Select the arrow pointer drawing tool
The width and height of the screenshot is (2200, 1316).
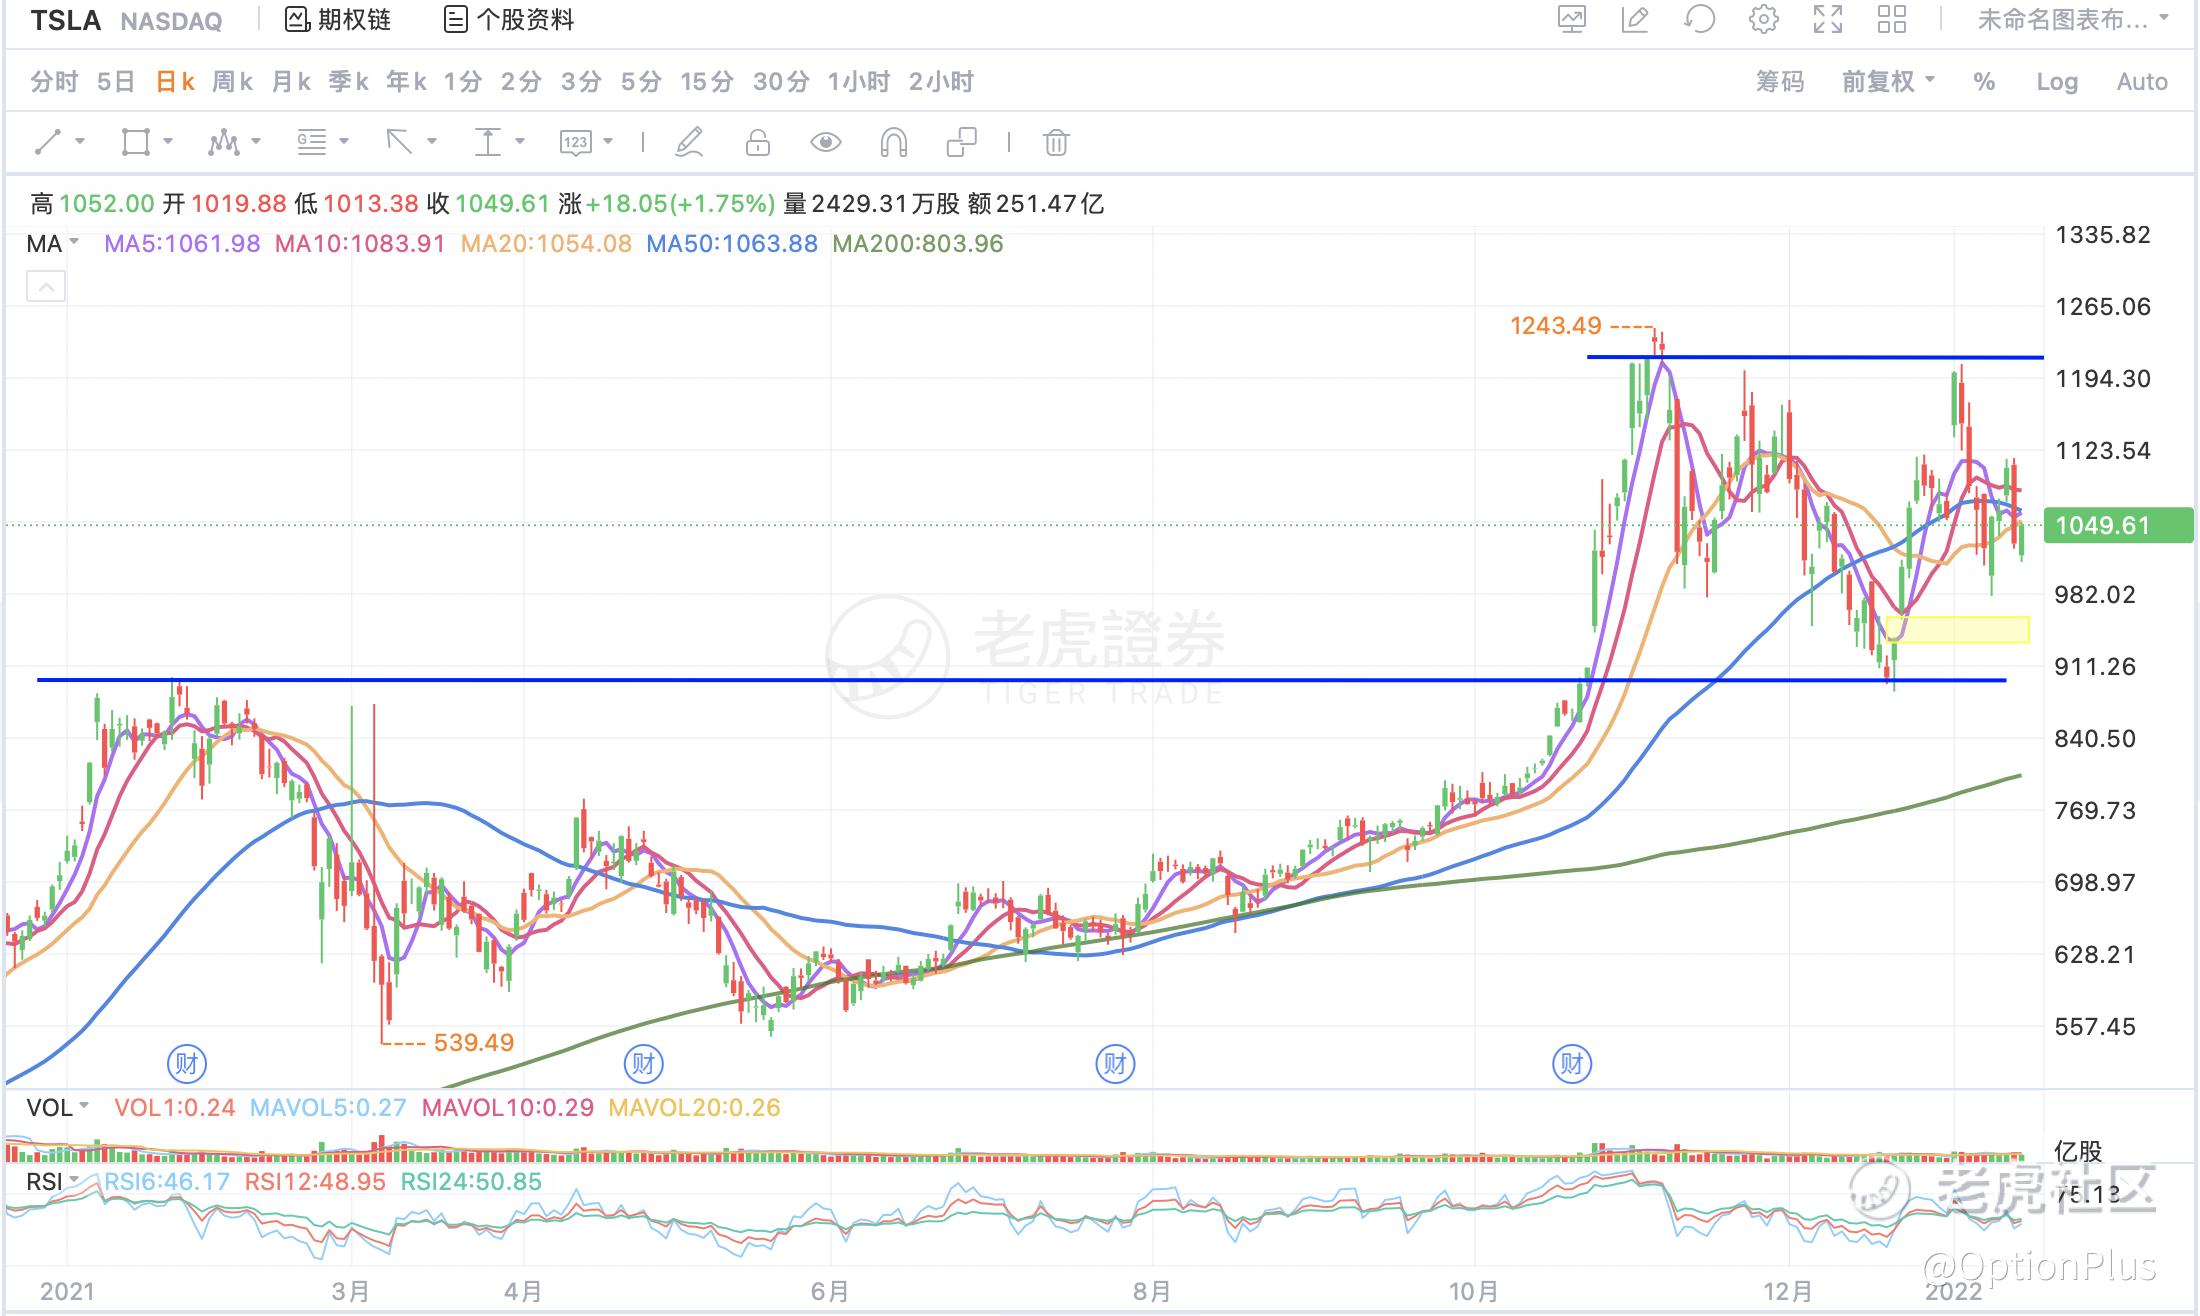pos(399,142)
